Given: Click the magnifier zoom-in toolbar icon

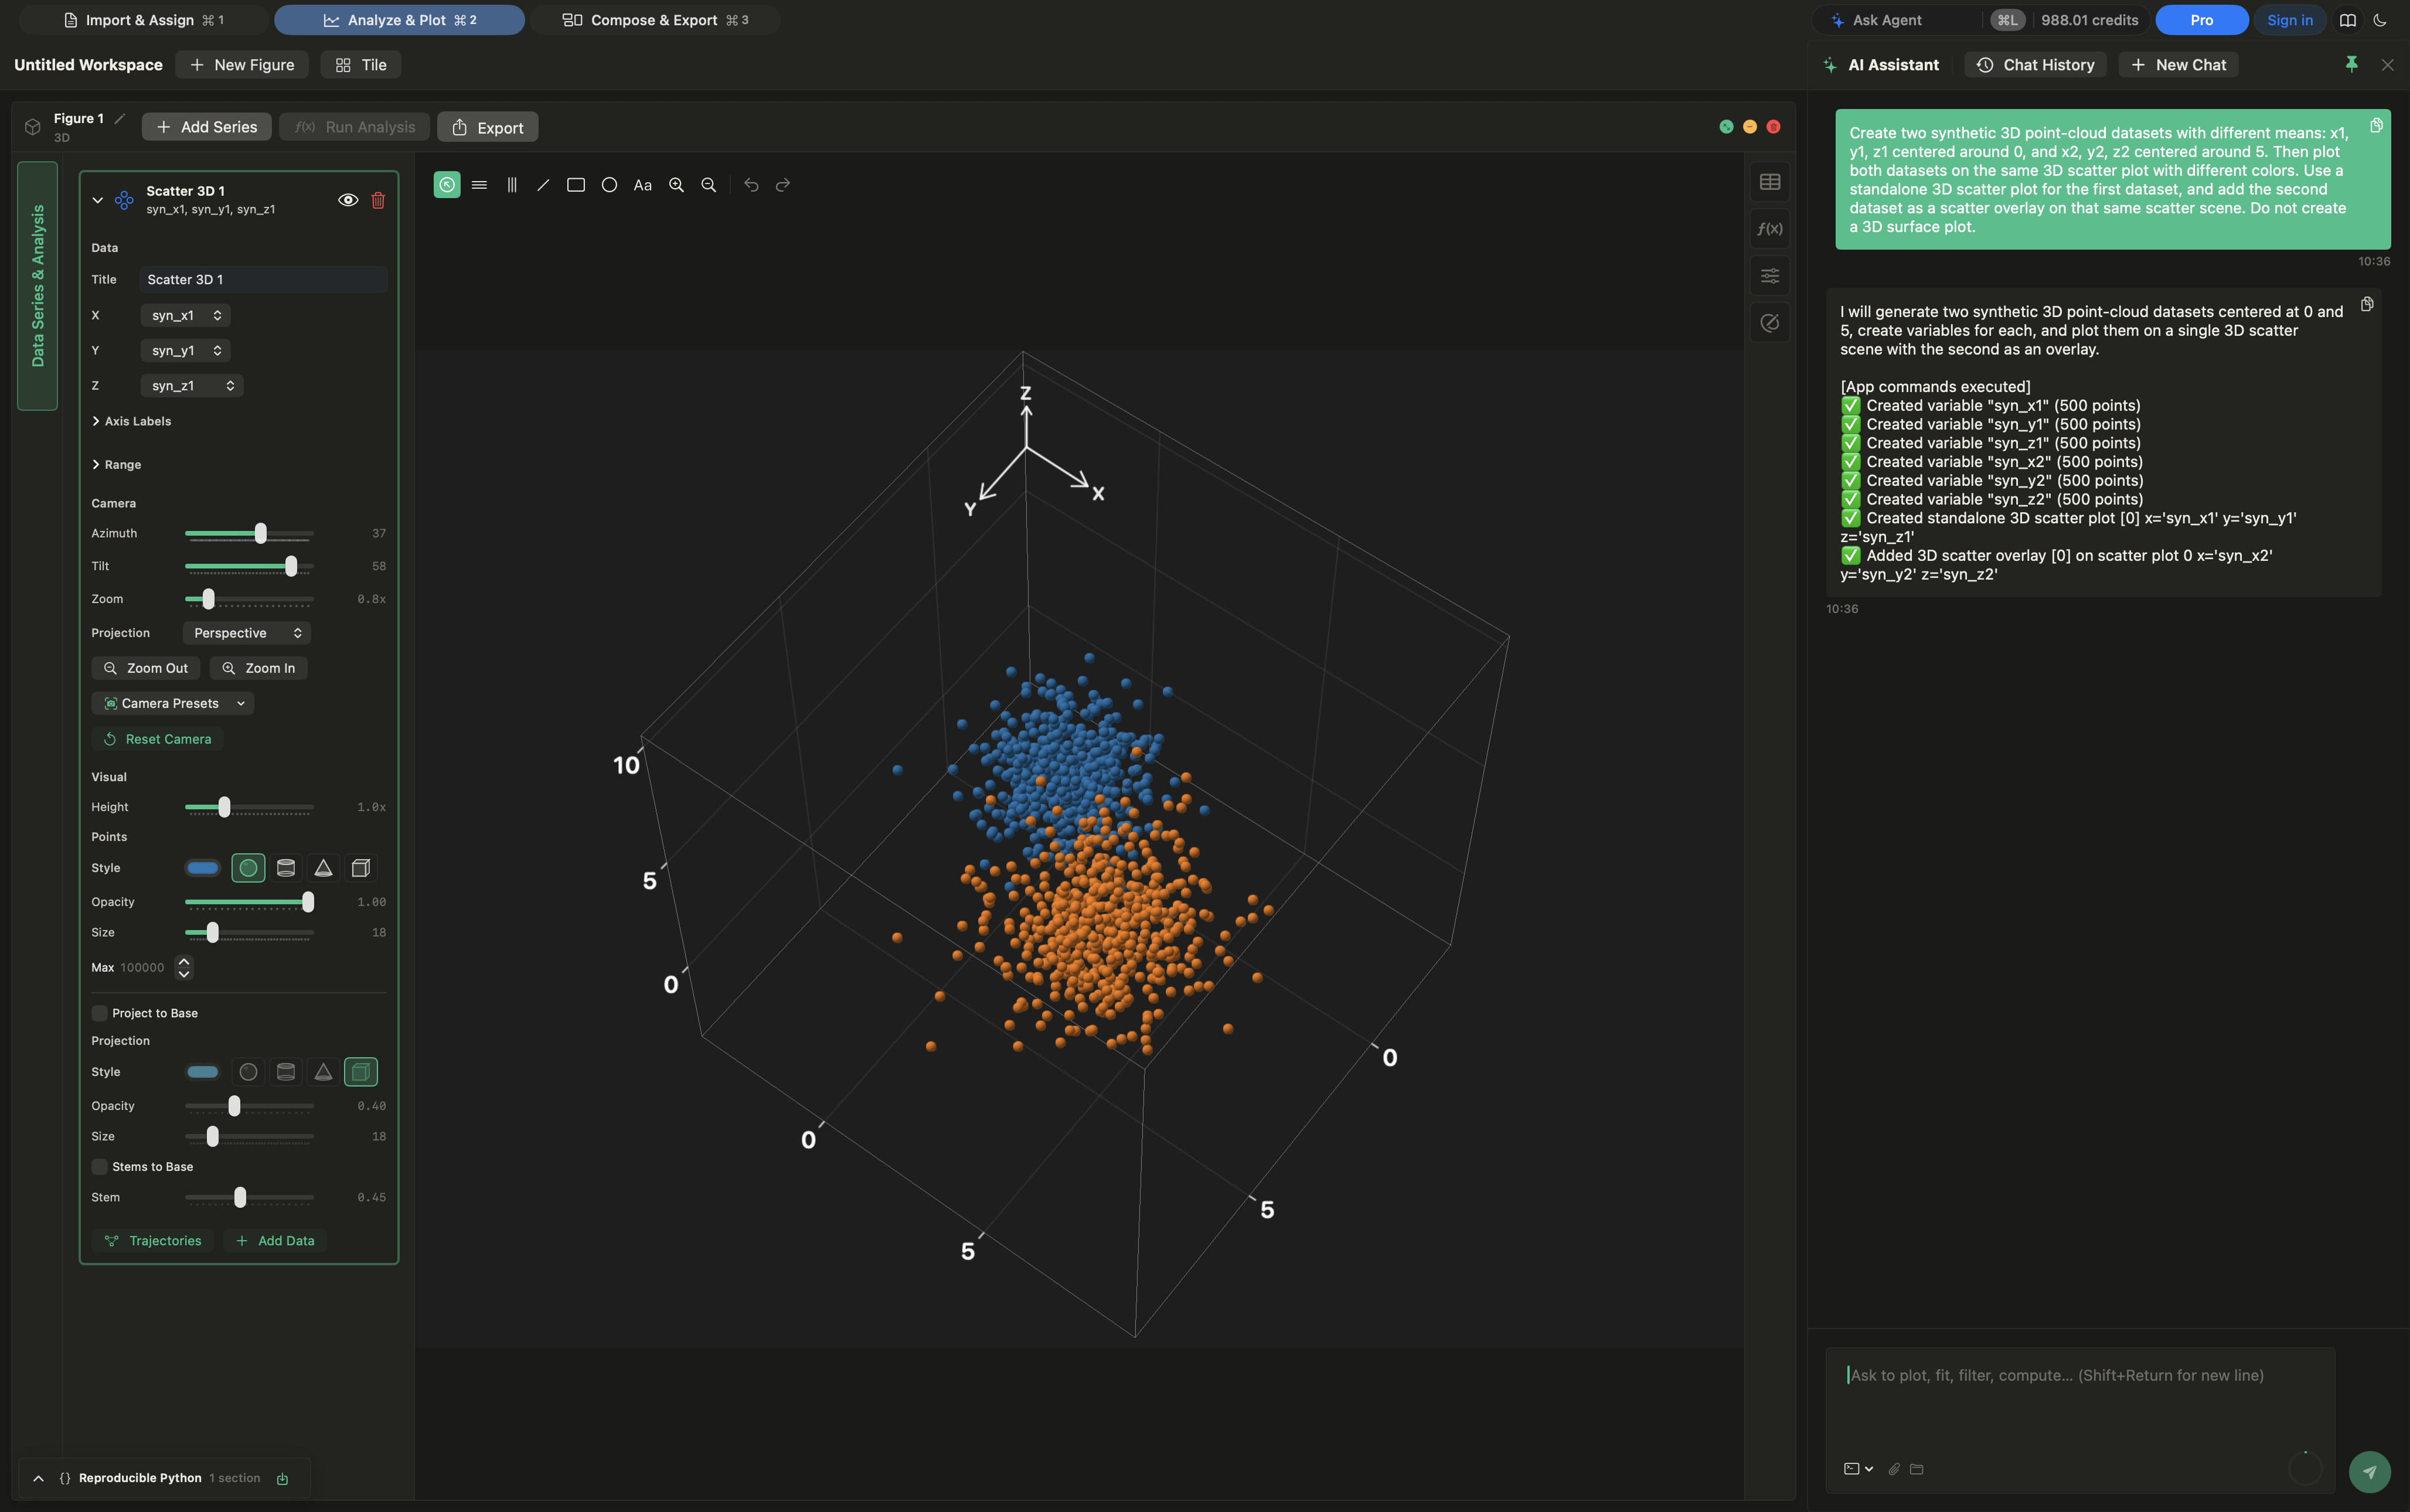Looking at the screenshot, I should [x=676, y=185].
